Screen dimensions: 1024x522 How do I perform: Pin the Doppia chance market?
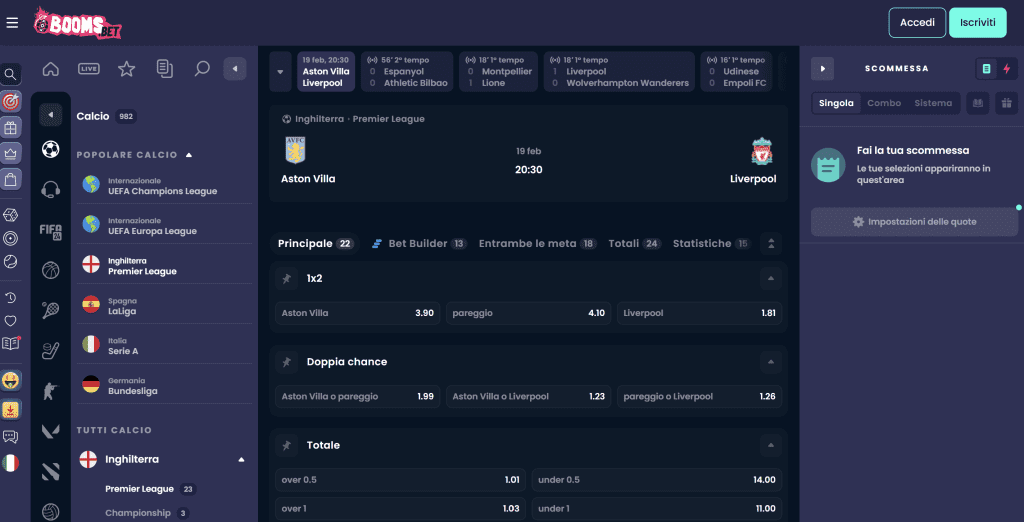(286, 362)
